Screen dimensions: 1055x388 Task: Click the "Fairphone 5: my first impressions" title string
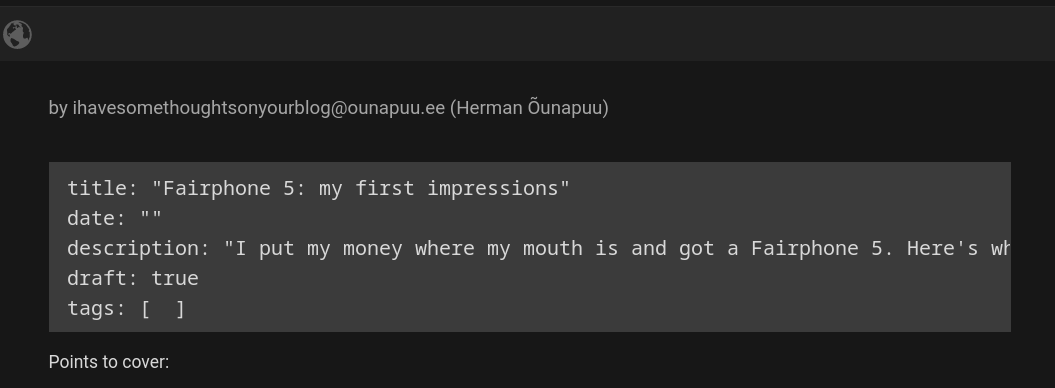click(361, 188)
